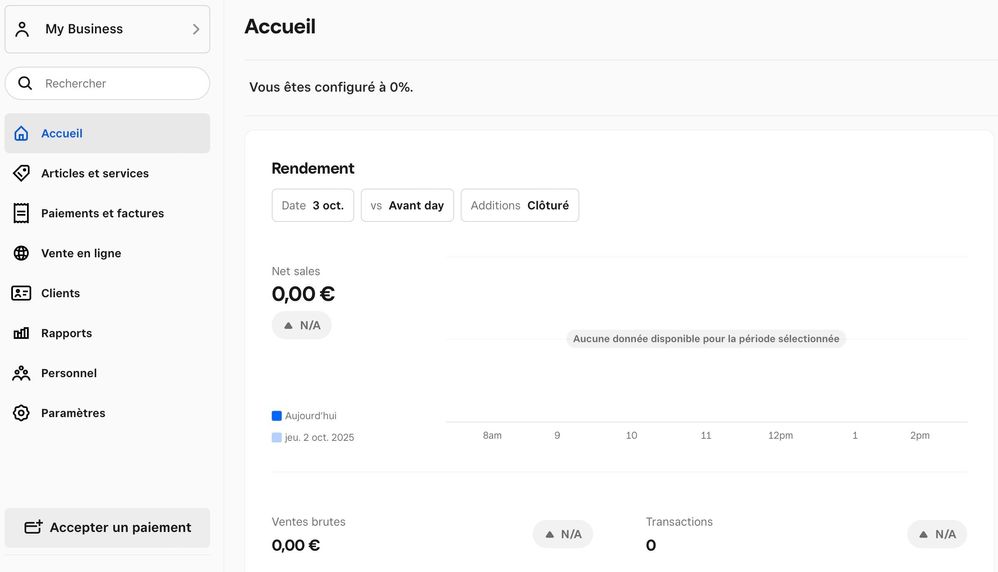Image resolution: width=998 pixels, height=572 pixels.
Task: Click the tag icon for Articles et services
Action: coord(21,173)
